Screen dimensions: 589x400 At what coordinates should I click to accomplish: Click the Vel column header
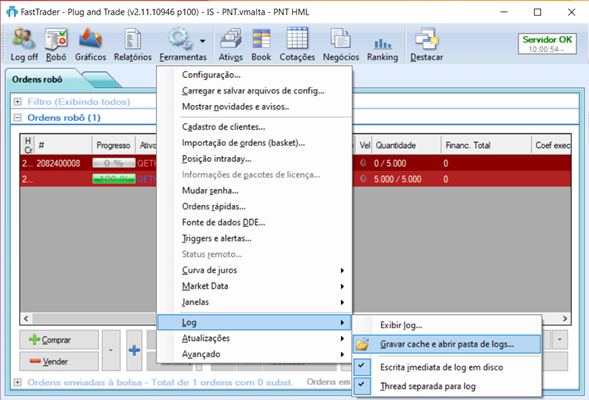point(364,145)
